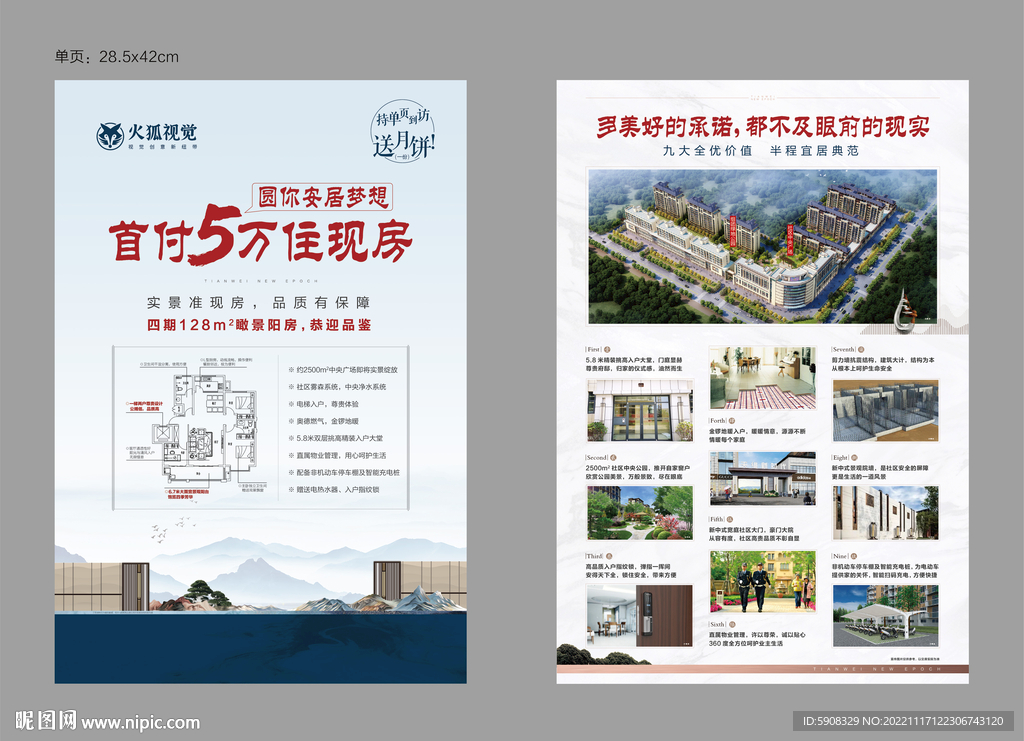Click the www.nipic.com link at the bottom left
The height and width of the screenshot is (741, 1024).
140,723
